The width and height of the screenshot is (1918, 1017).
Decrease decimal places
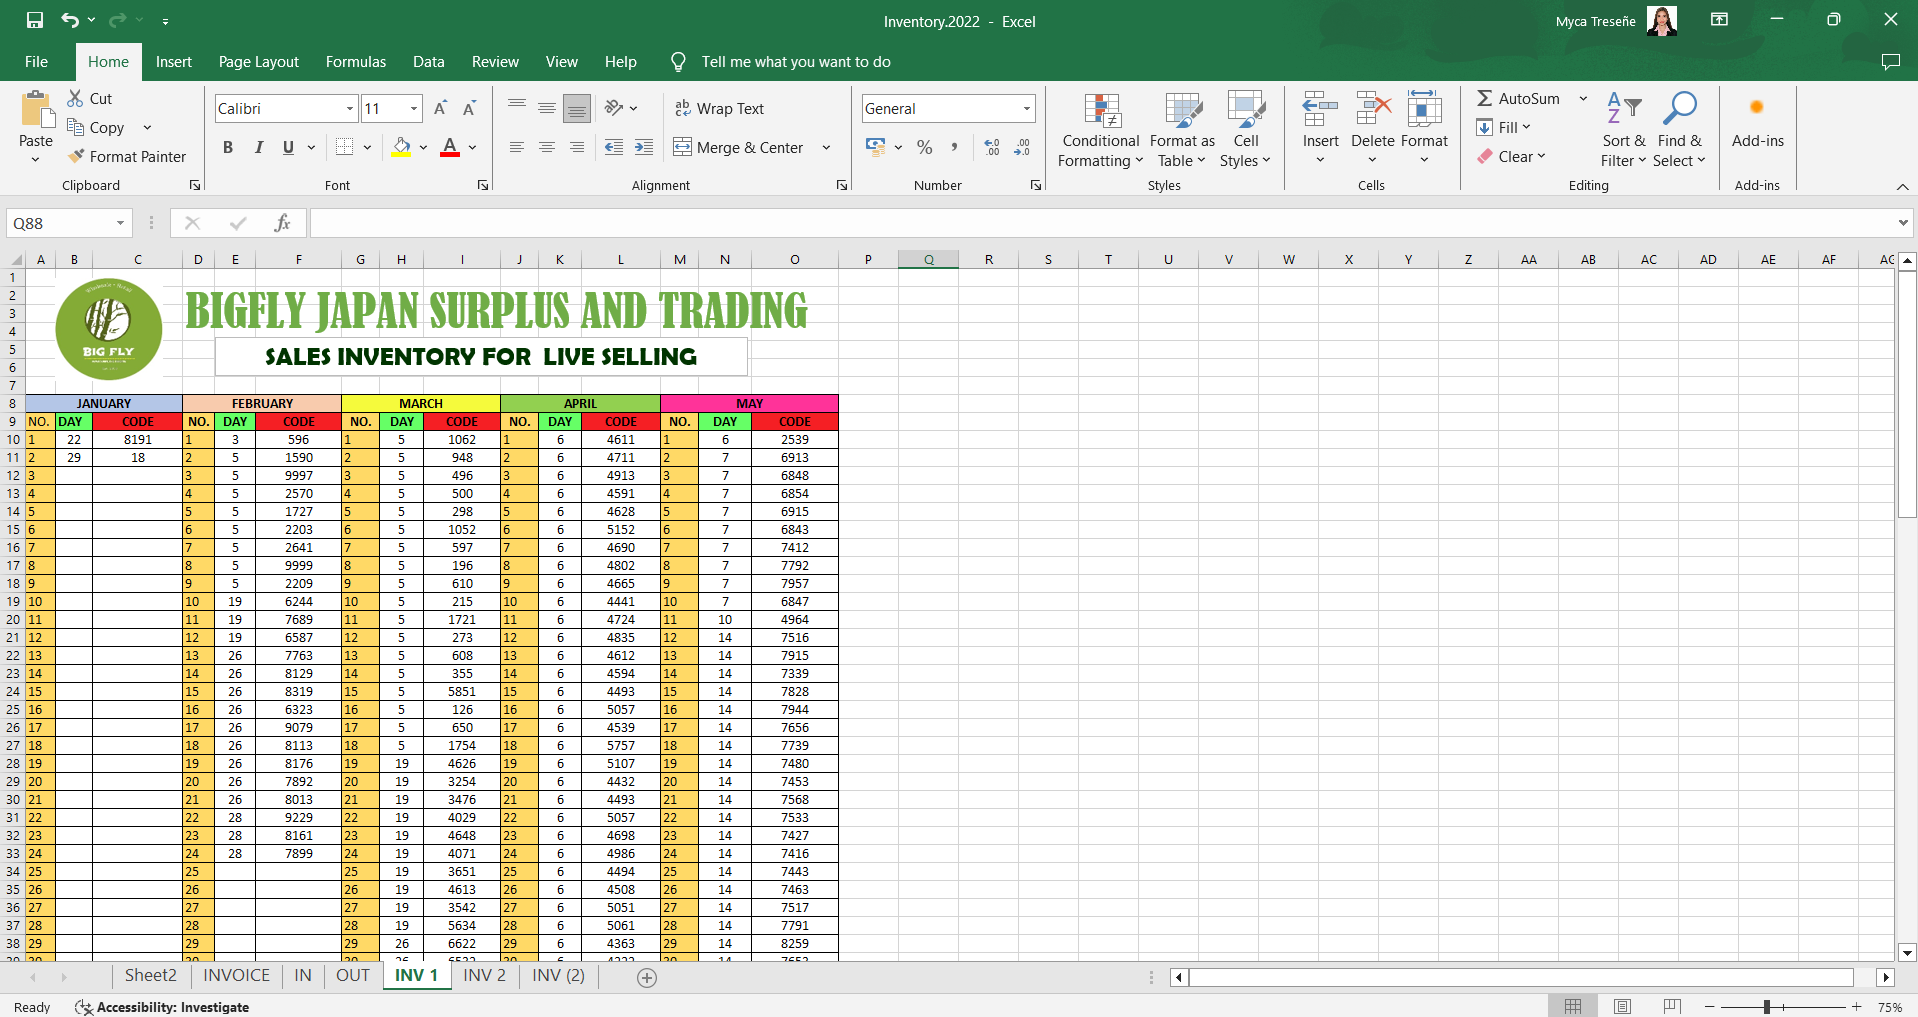point(1022,147)
